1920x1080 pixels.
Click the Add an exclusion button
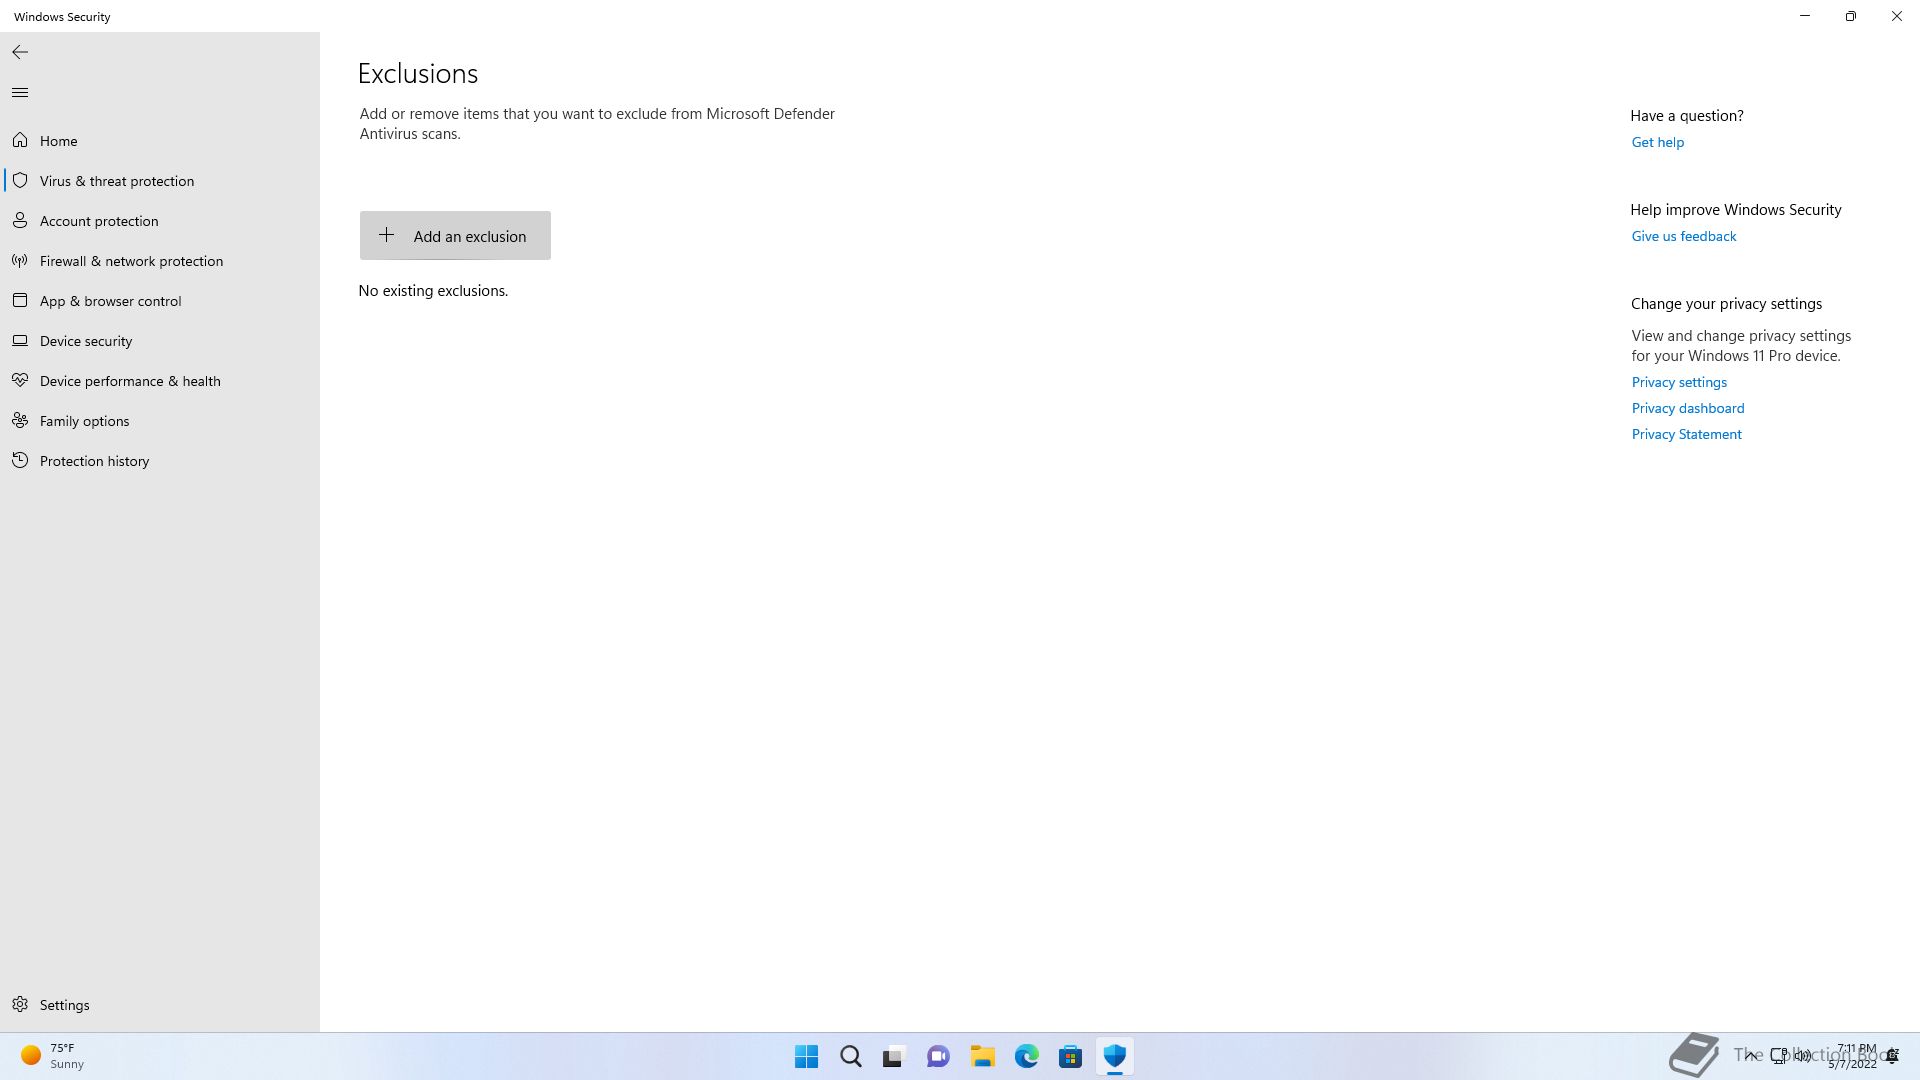[455, 235]
